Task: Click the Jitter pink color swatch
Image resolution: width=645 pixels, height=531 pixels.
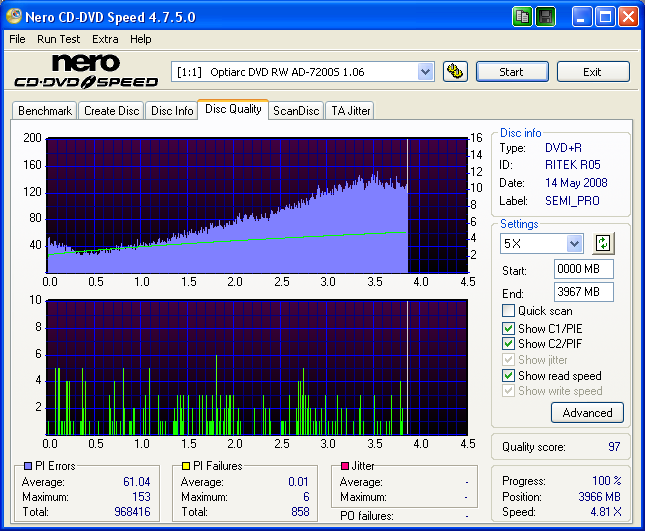Action: pyautogui.click(x=345, y=466)
